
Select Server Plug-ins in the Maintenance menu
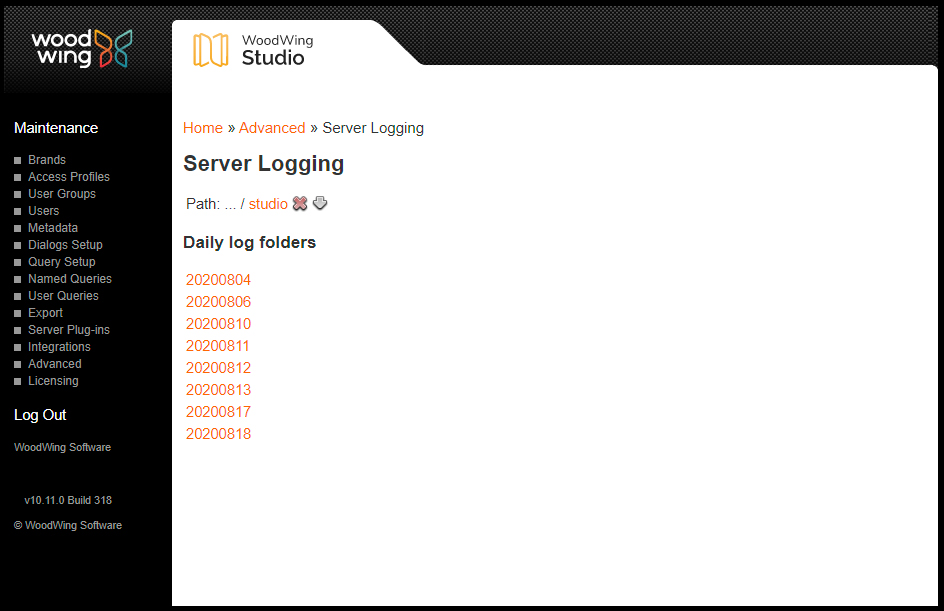[68, 330]
